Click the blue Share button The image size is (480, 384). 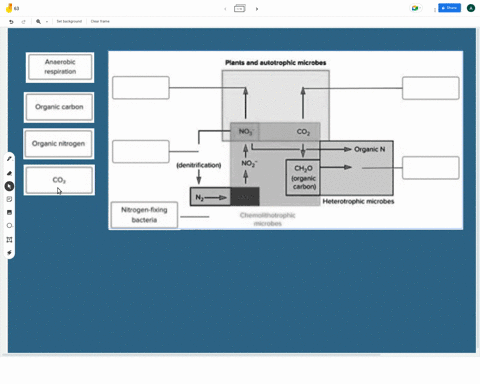tap(449, 8)
